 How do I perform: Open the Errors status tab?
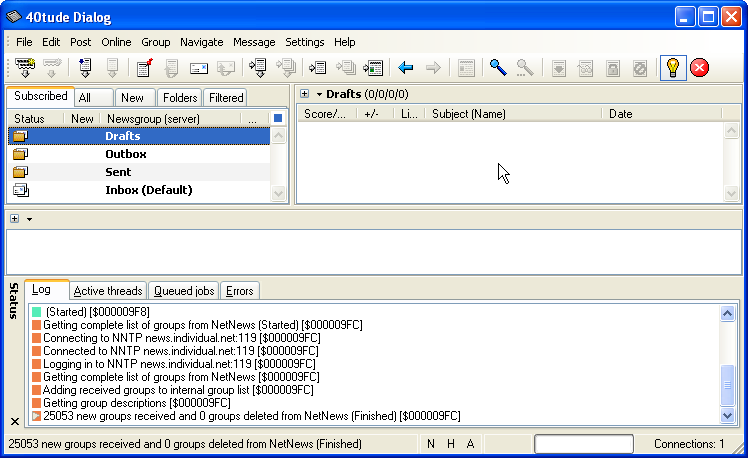(239, 291)
